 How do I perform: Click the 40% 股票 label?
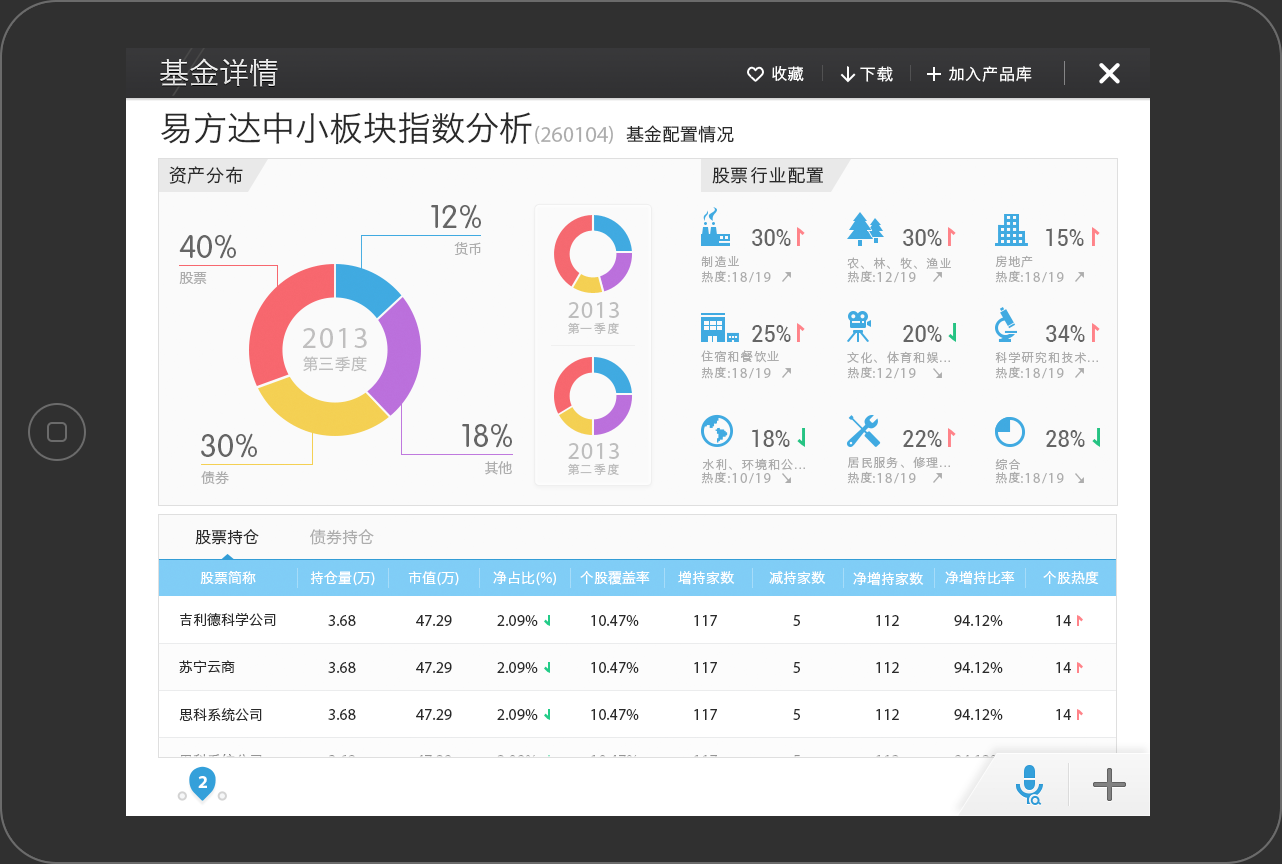click(x=208, y=256)
